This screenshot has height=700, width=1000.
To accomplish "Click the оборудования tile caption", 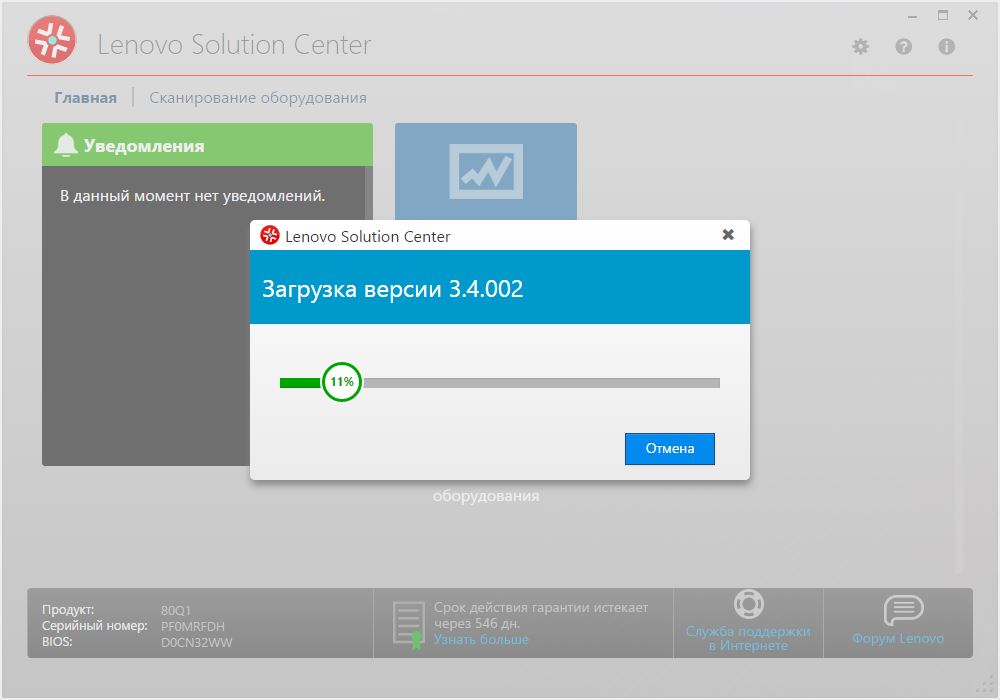I will (x=486, y=496).
